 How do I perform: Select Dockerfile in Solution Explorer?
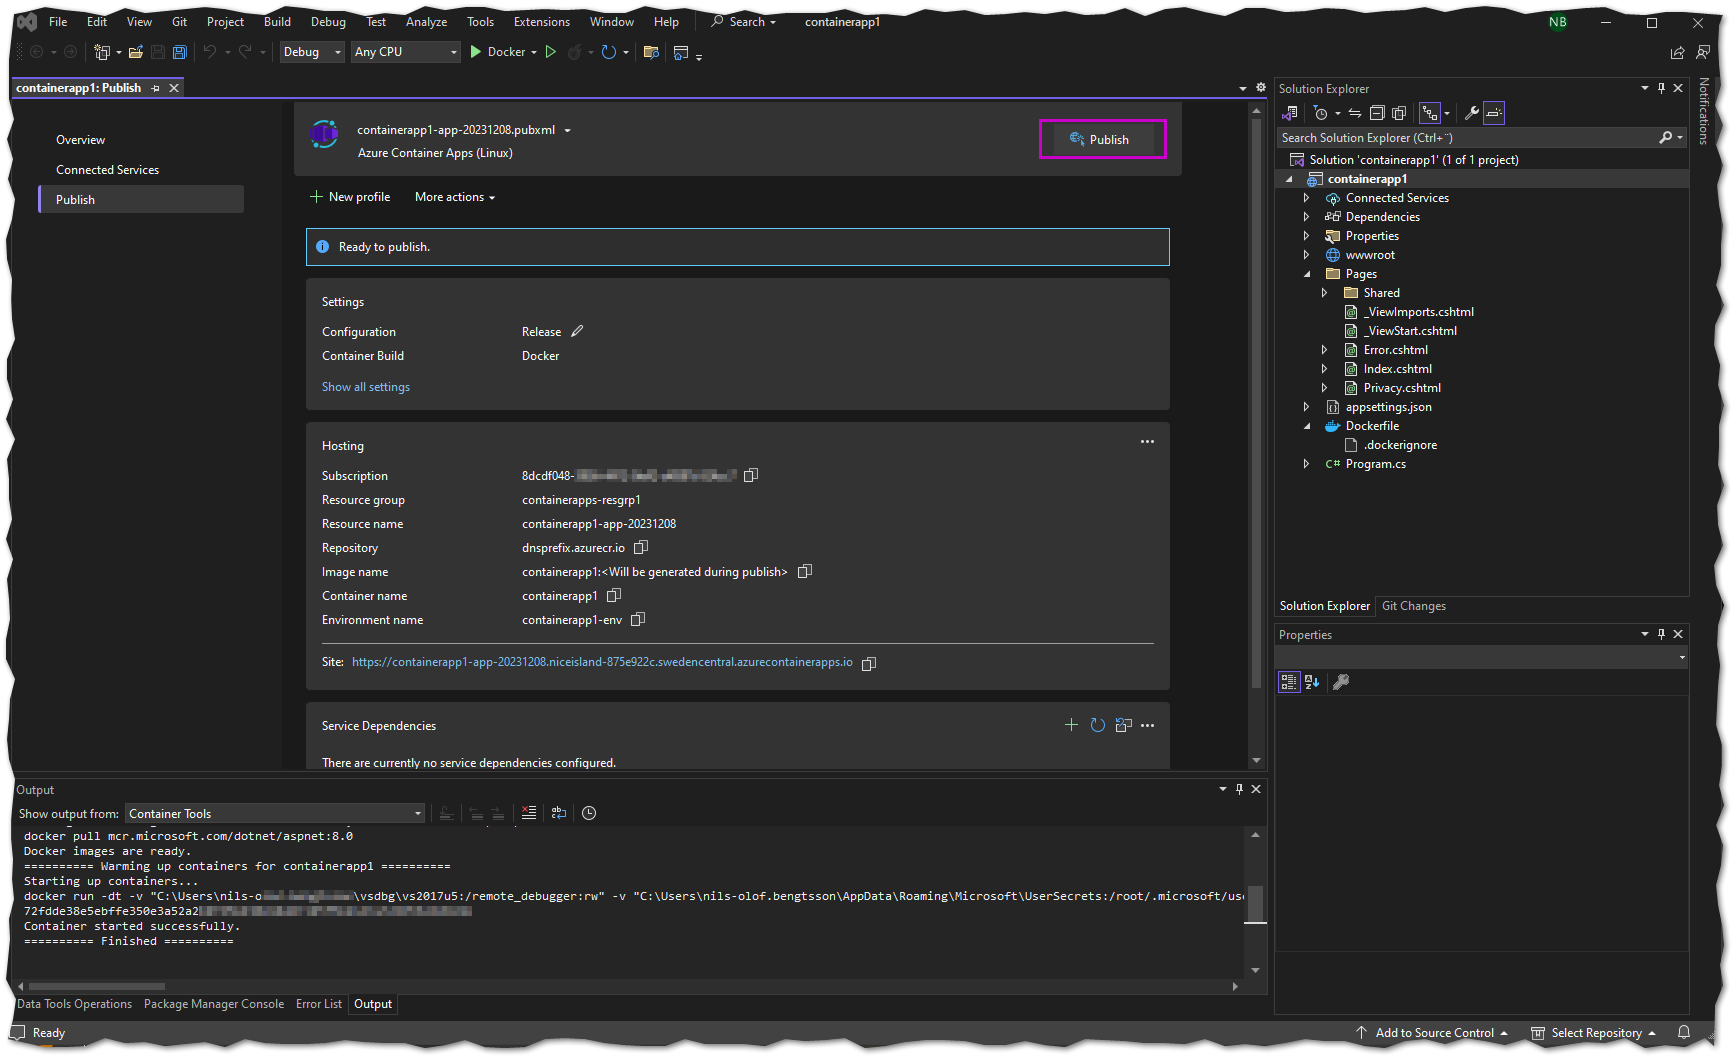coord(1372,426)
